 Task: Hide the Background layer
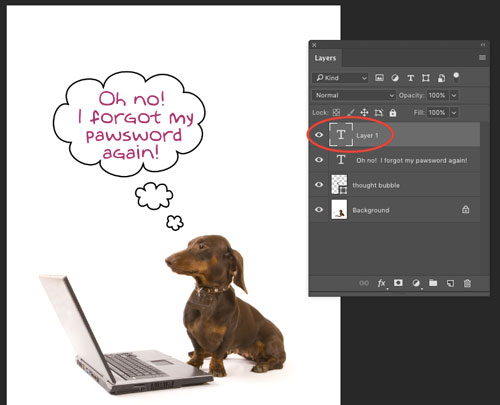(319, 210)
